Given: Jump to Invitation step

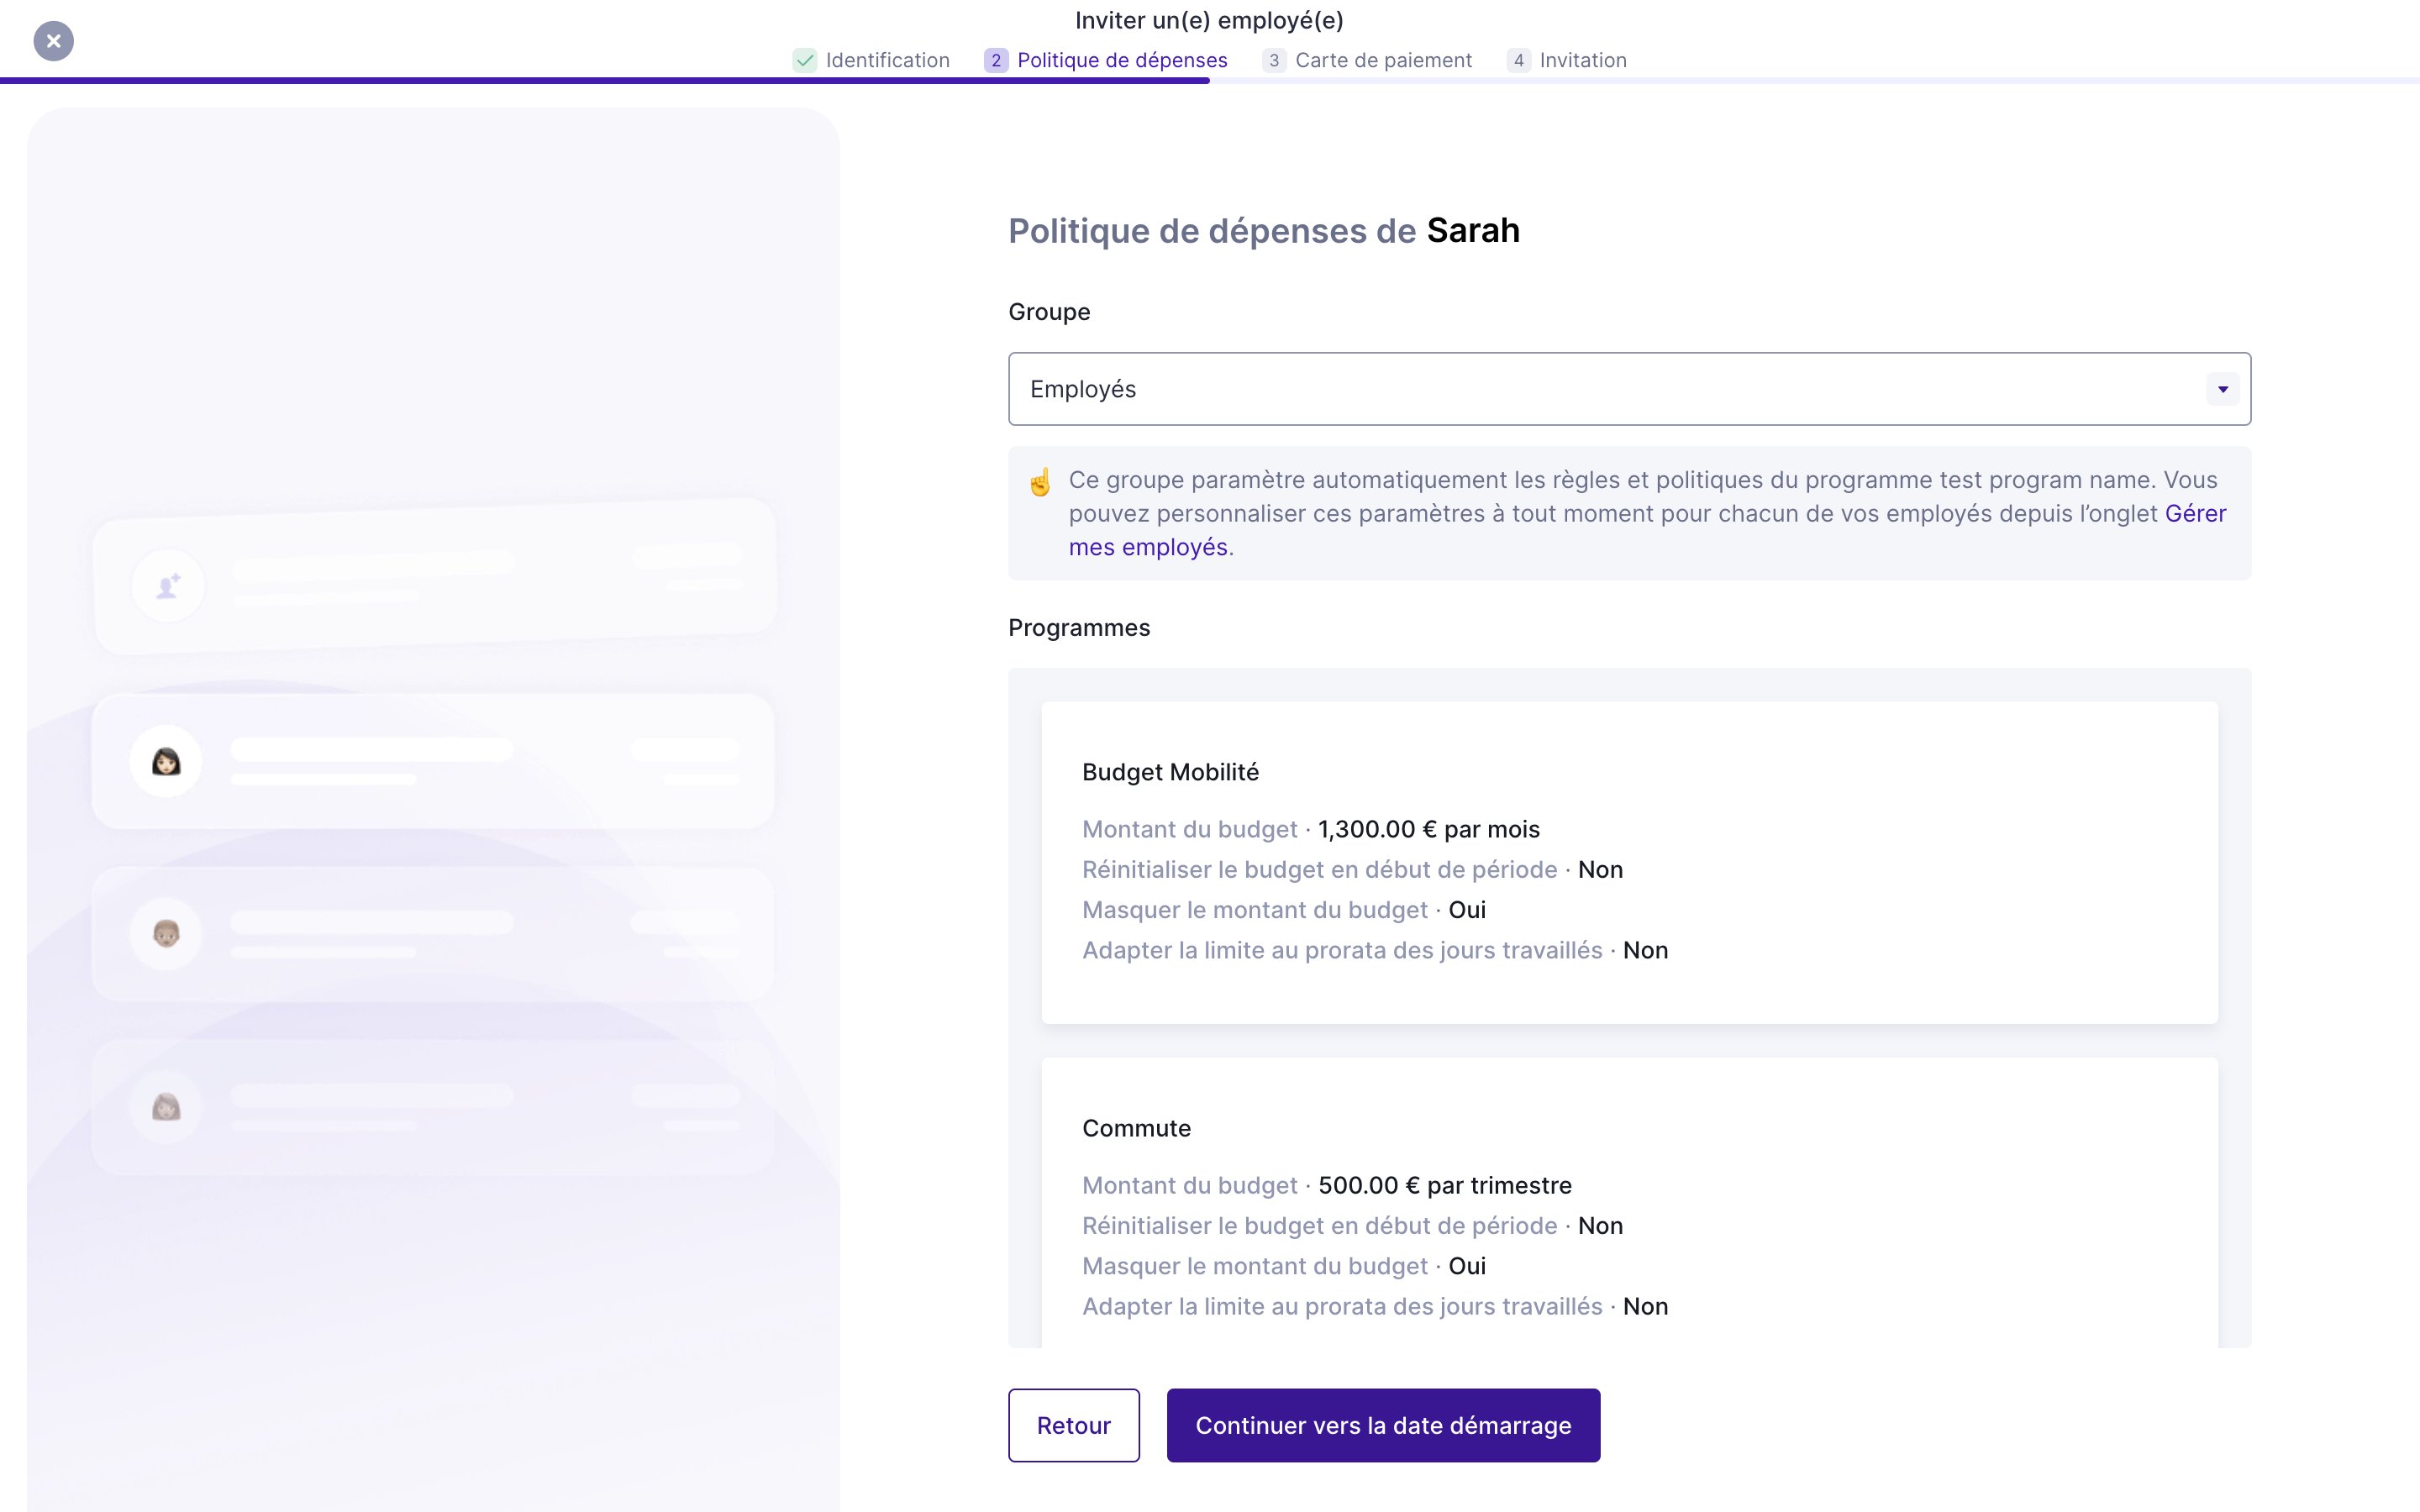Looking at the screenshot, I should click(x=1582, y=60).
